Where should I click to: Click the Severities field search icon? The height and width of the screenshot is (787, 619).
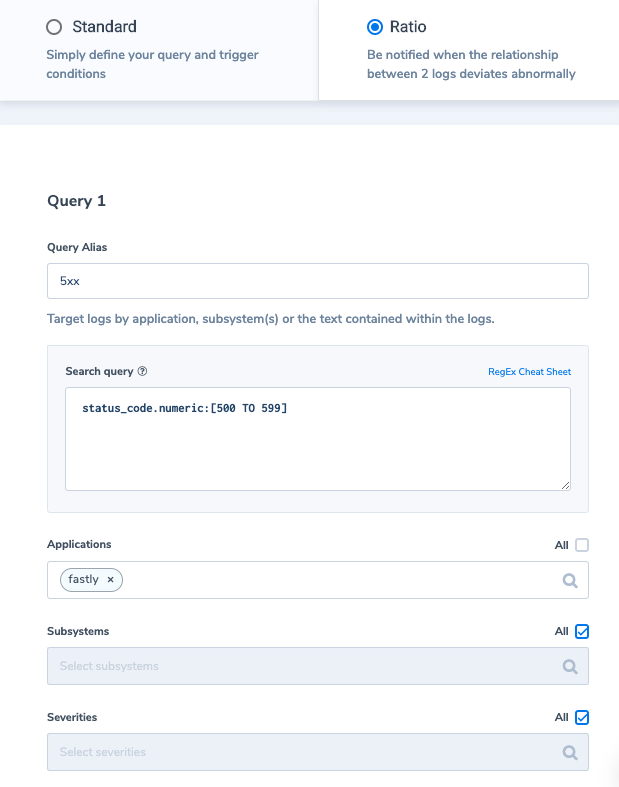[x=570, y=752]
